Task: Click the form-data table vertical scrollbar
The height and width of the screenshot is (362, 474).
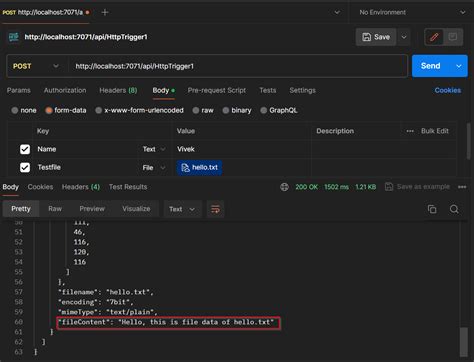Action: [469, 141]
